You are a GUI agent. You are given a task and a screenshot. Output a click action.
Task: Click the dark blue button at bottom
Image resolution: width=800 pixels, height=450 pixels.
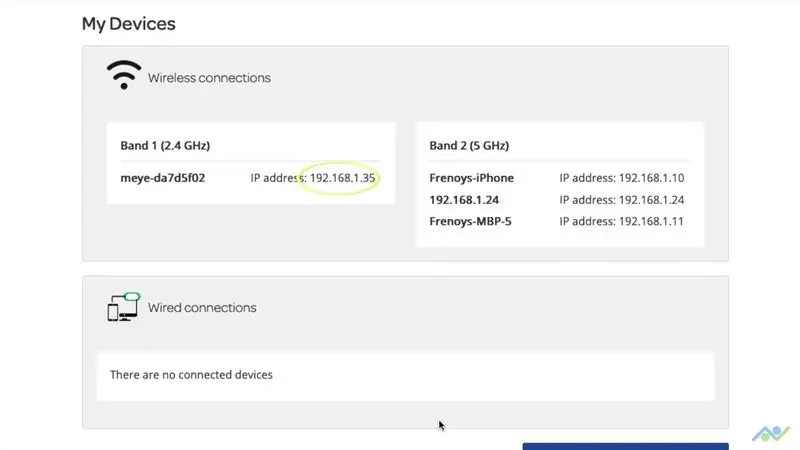click(626, 446)
